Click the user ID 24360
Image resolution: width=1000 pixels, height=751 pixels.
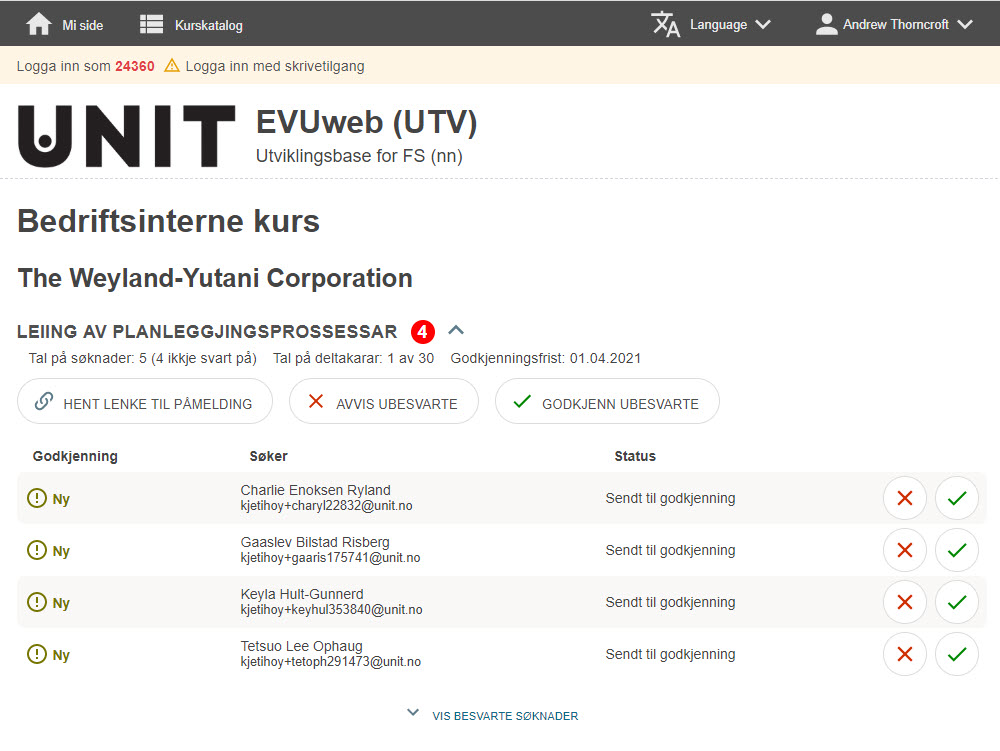point(135,66)
